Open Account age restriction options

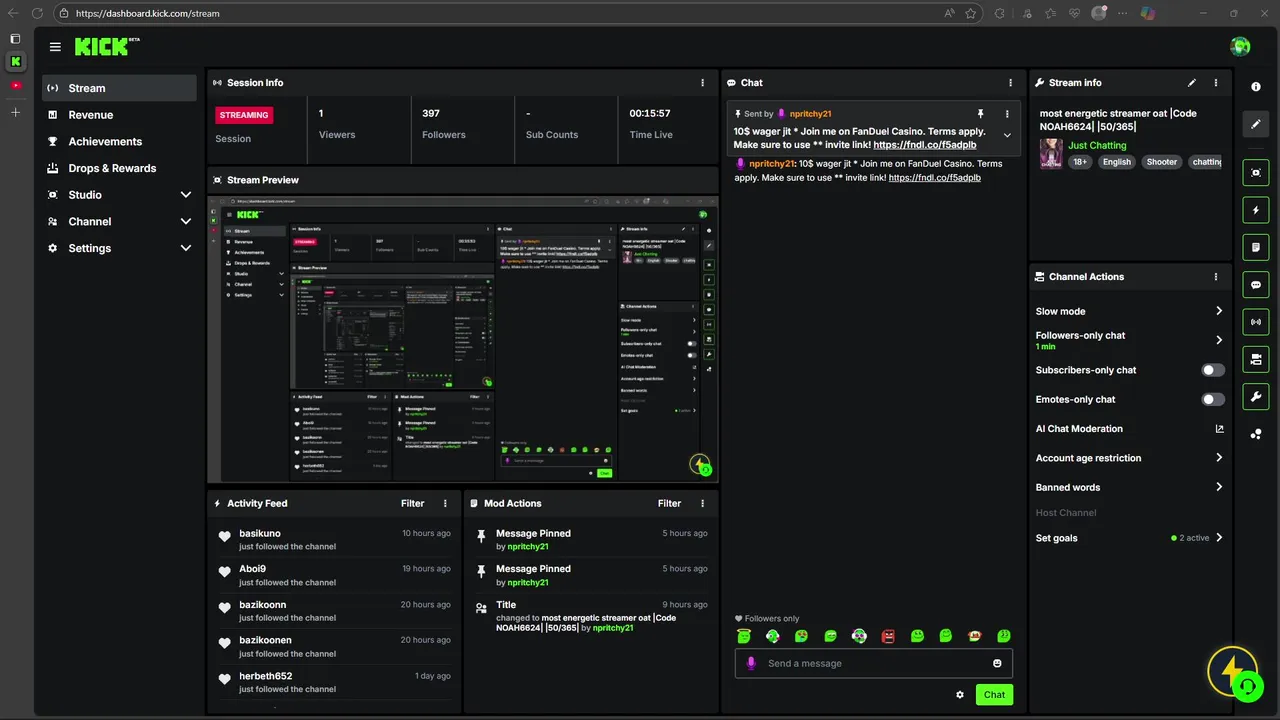click(x=1130, y=458)
